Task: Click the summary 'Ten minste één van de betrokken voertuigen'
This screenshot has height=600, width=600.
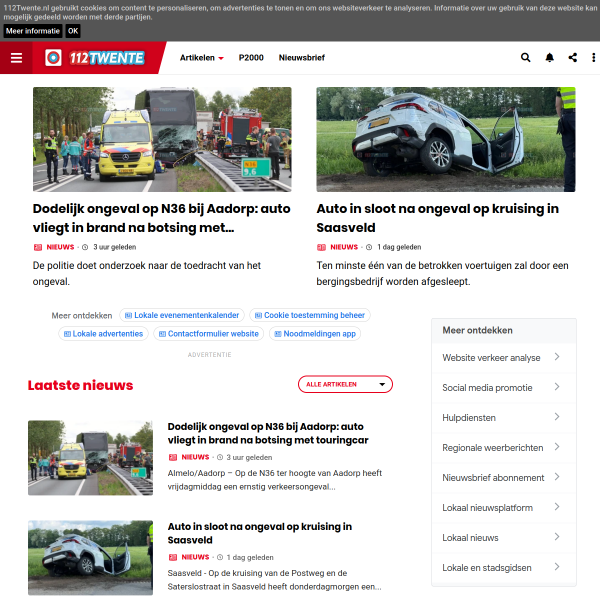Action: click(x=442, y=274)
